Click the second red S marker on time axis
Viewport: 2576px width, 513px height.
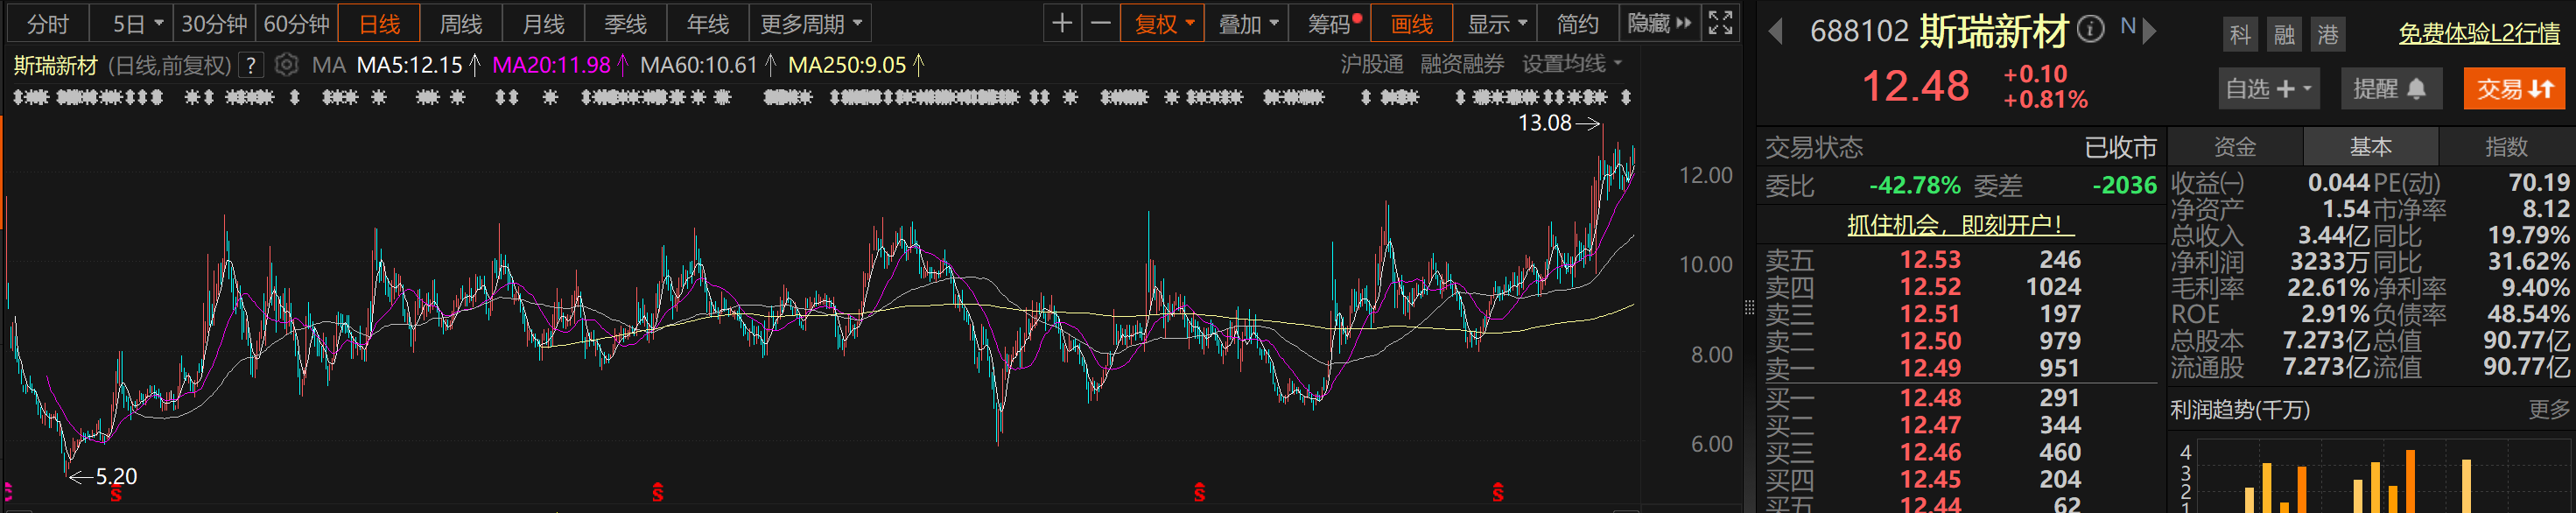[x=657, y=493]
